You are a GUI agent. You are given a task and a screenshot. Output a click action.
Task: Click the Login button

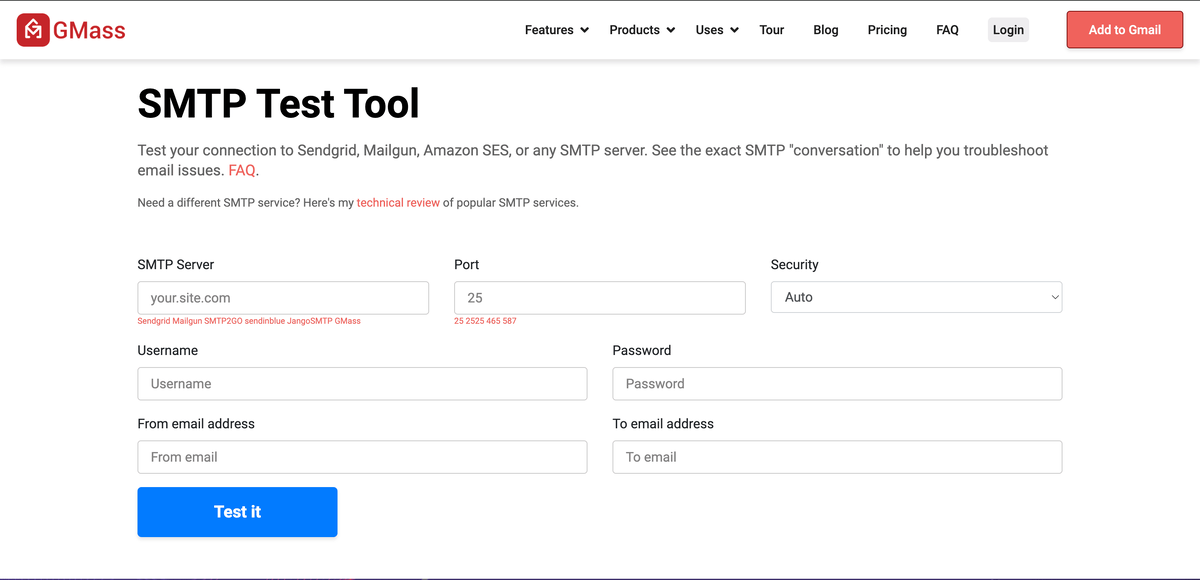click(1008, 30)
